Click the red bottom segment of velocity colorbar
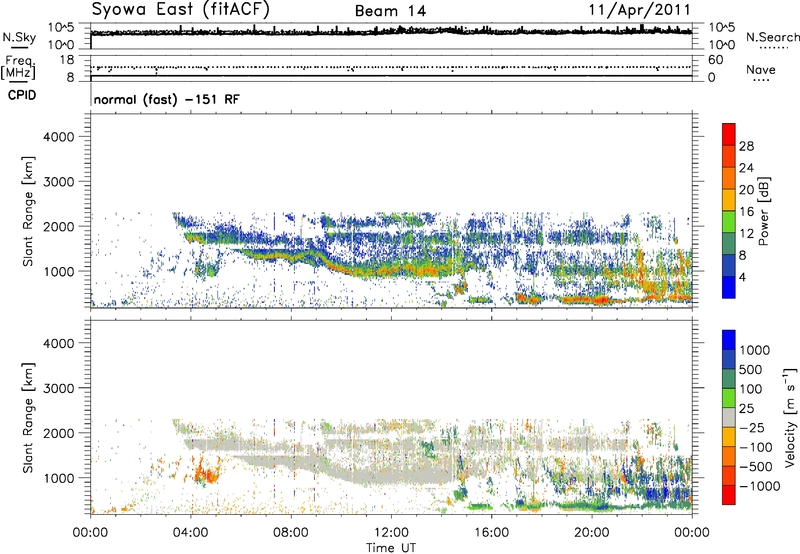 [x=729, y=495]
